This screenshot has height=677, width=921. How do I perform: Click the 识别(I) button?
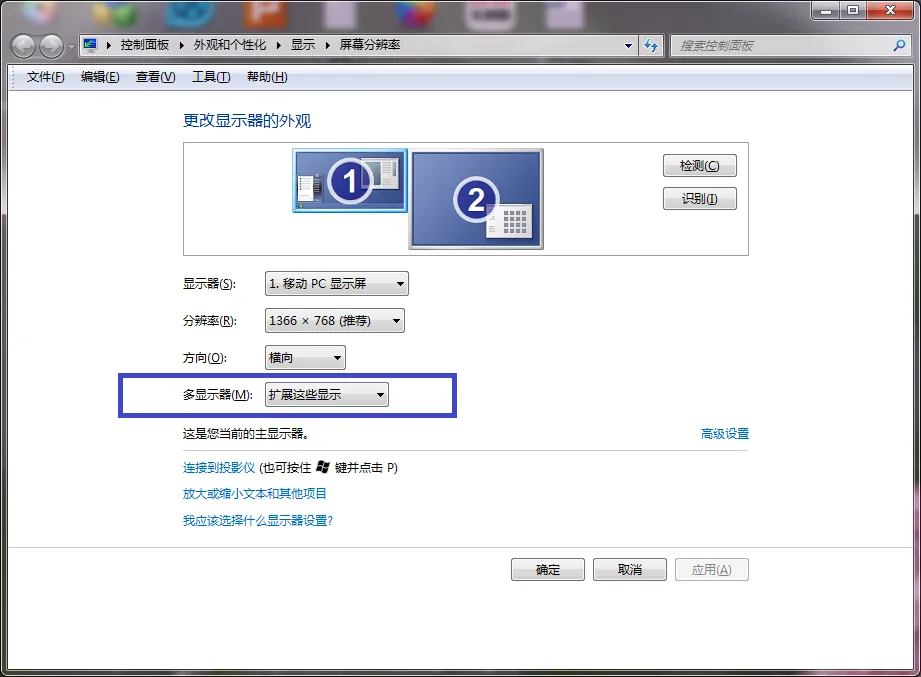click(700, 198)
